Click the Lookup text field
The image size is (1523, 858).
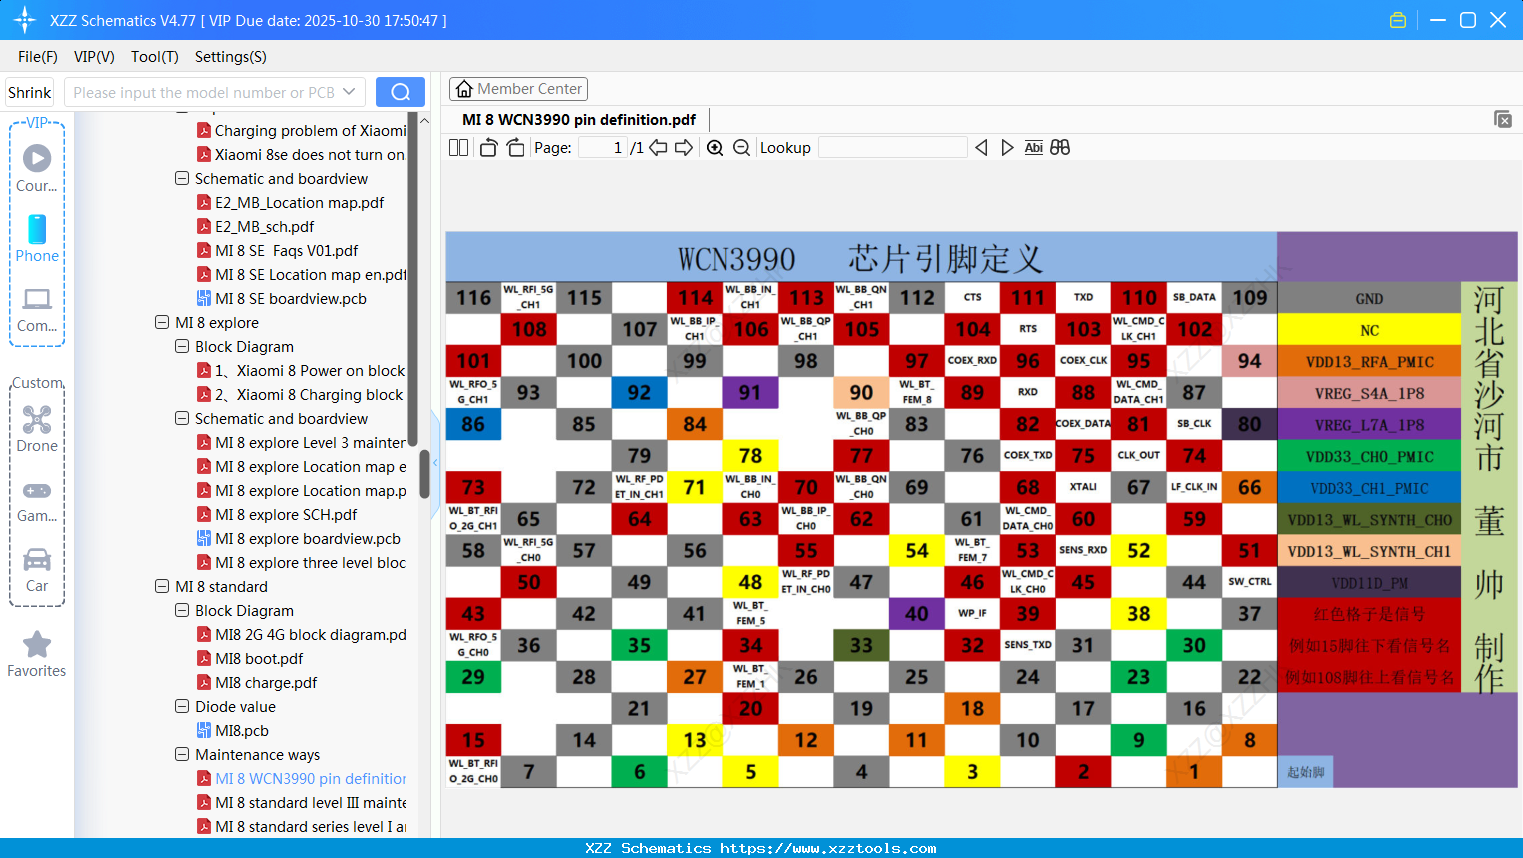pyautogui.click(x=893, y=148)
